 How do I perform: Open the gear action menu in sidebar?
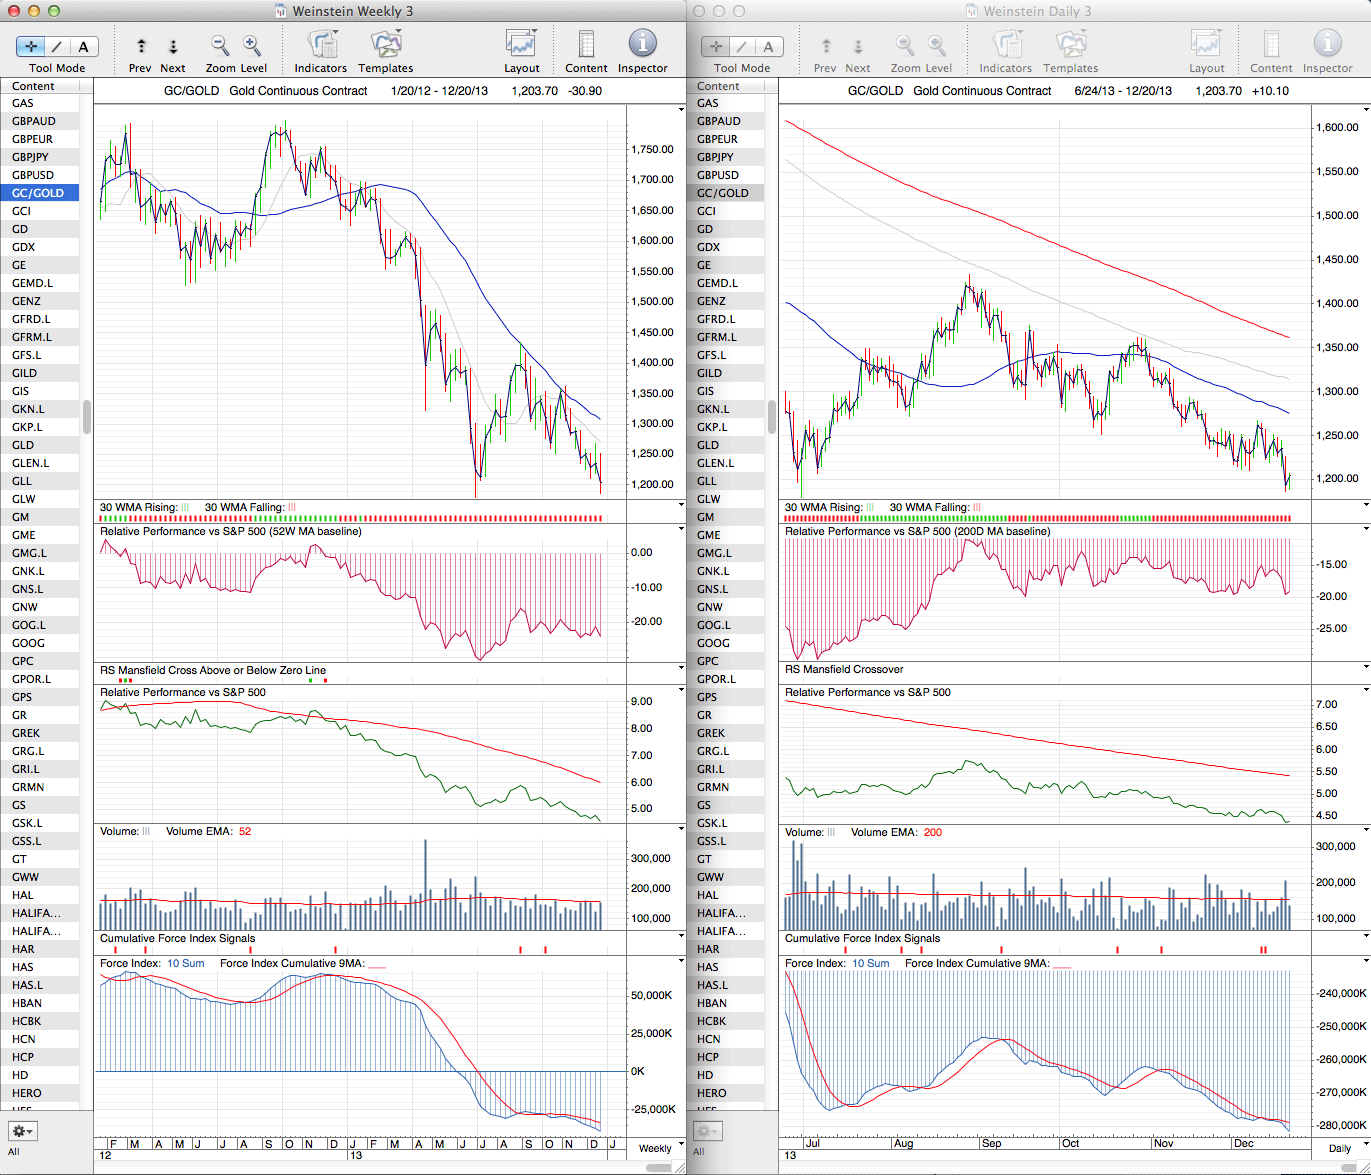click(23, 1131)
